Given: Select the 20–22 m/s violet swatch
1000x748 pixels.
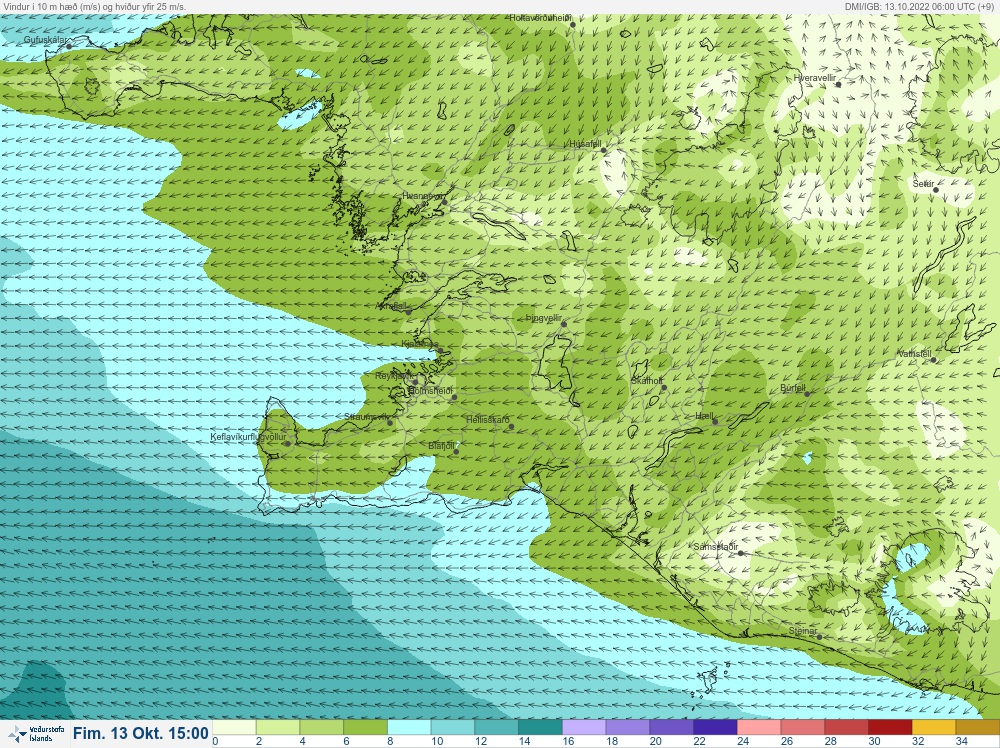Looking at the screenshot, I should point(672,728).
